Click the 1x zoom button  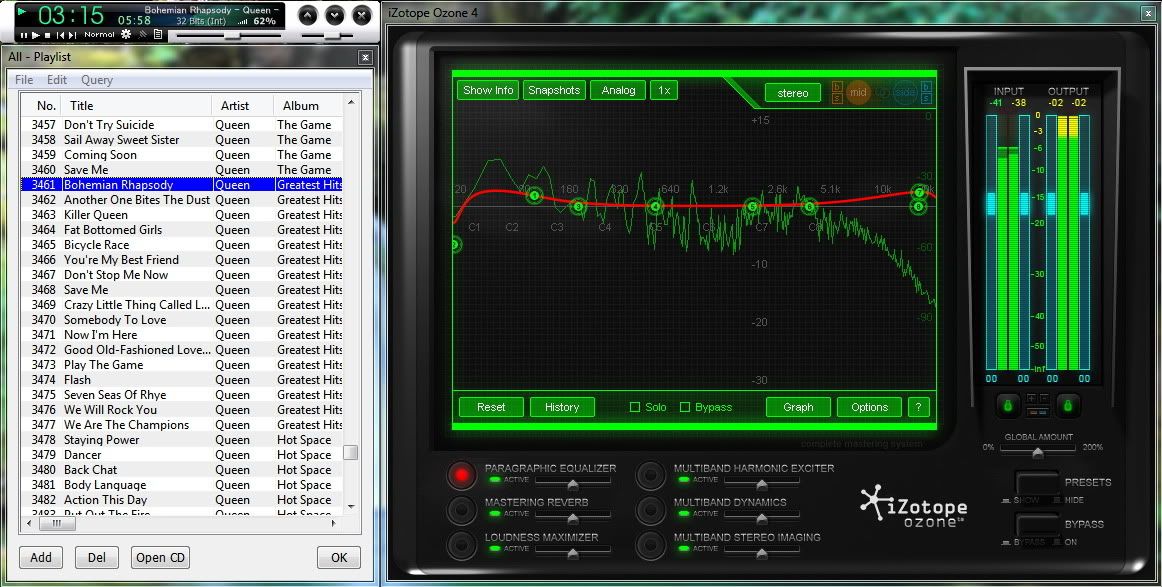pyautogui.click(x=664, y=90)
